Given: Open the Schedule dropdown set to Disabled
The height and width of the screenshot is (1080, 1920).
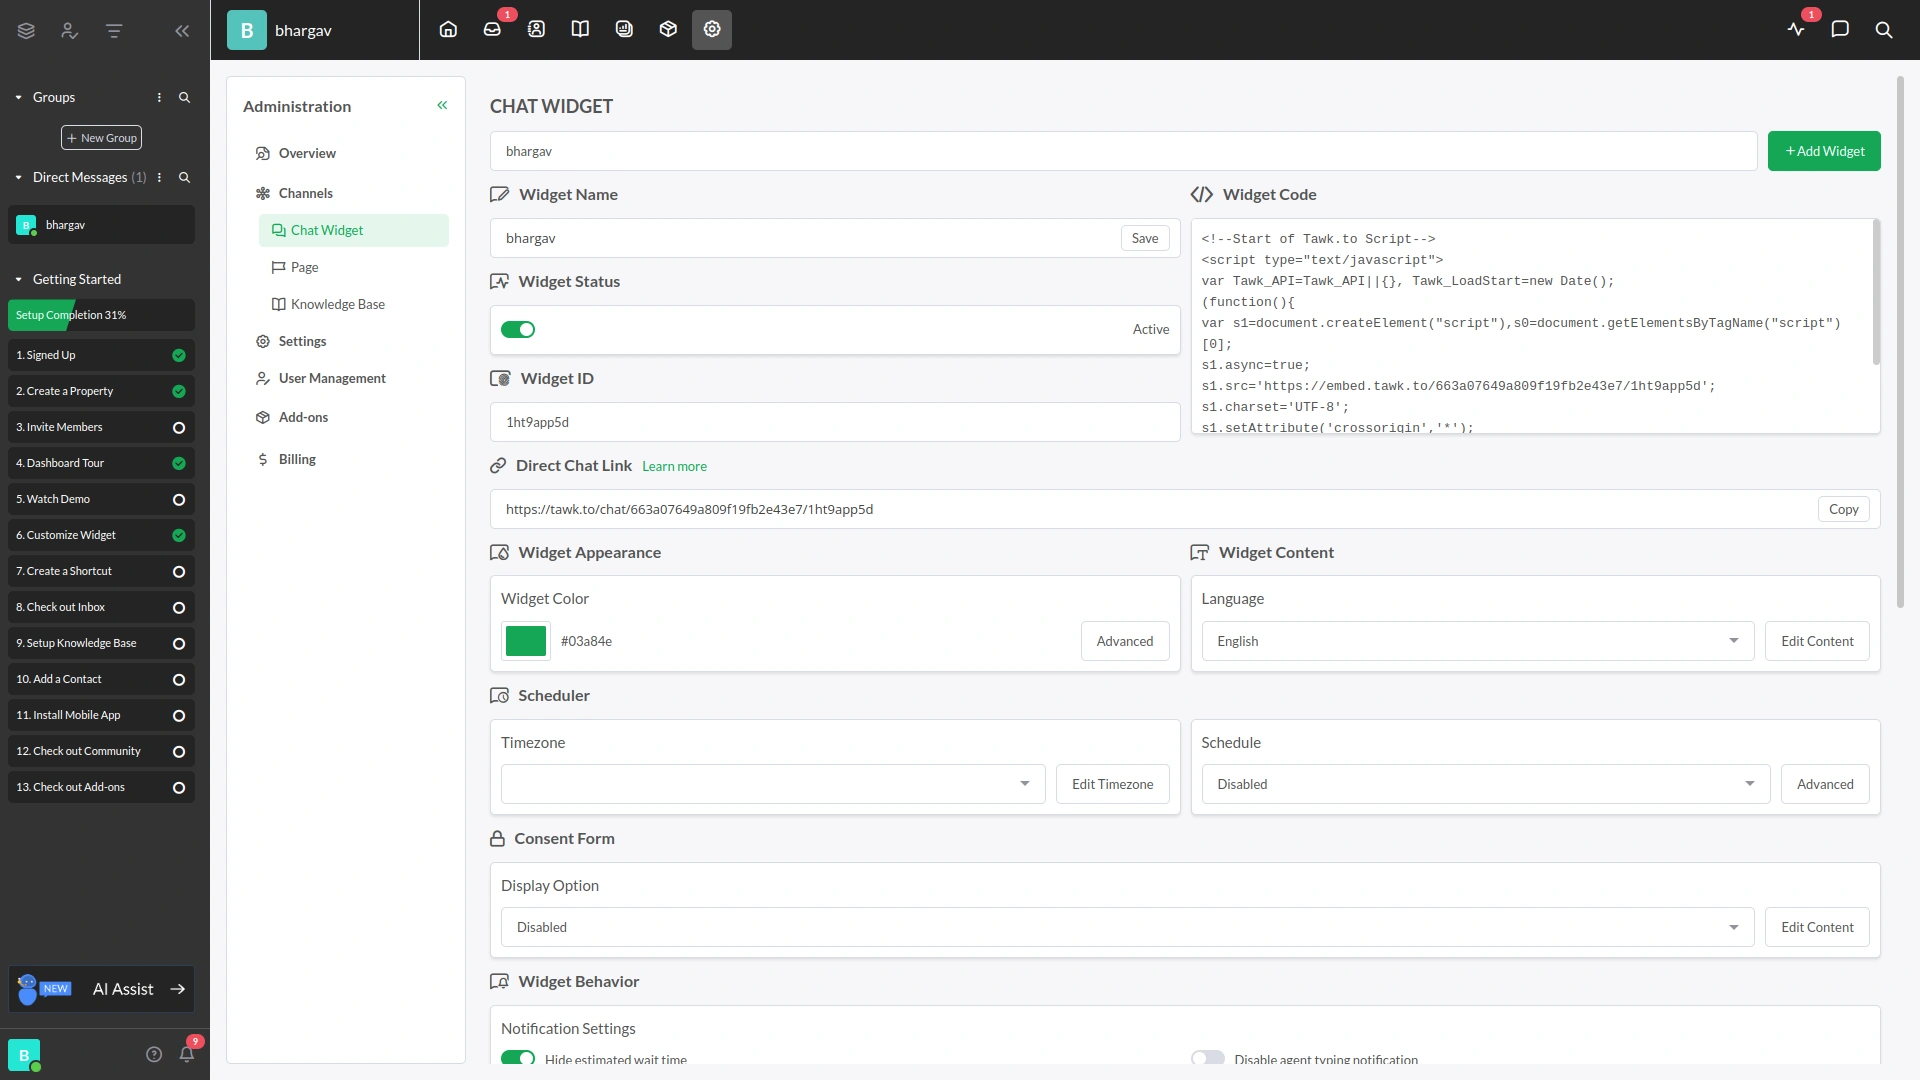Looking at the screenshot, I should (1484, 784).
